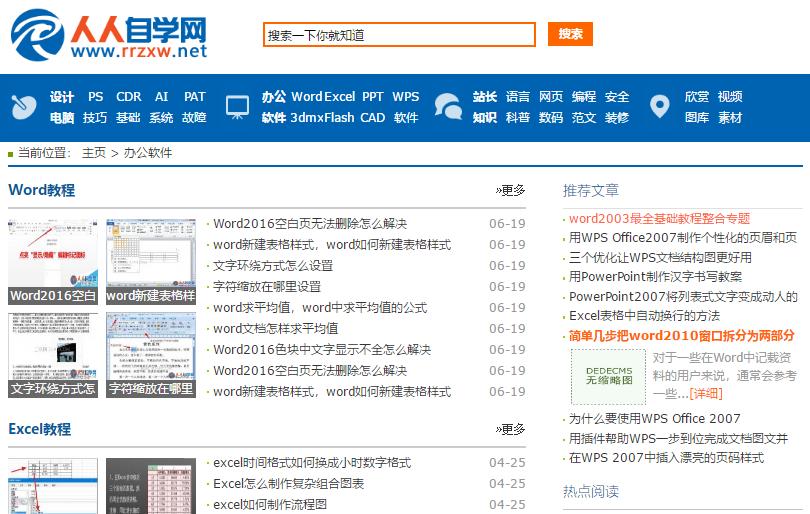810x514 pixels.
Task: Open 在WPS 2007中插入漂亮的页码样式 article
Action: point(666,458)
